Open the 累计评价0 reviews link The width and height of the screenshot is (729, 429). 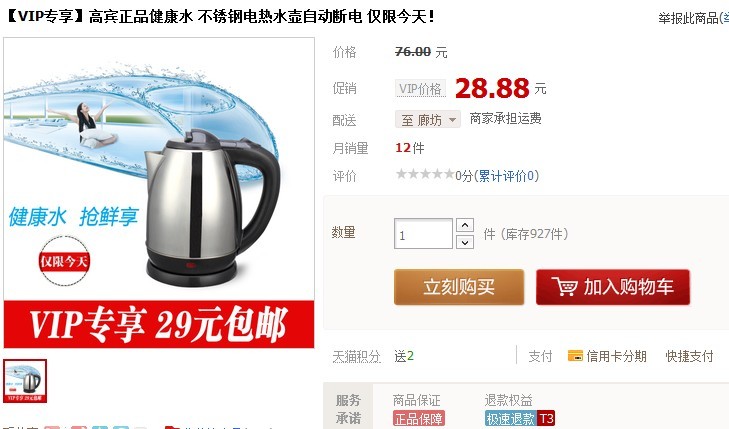[506, 176]
